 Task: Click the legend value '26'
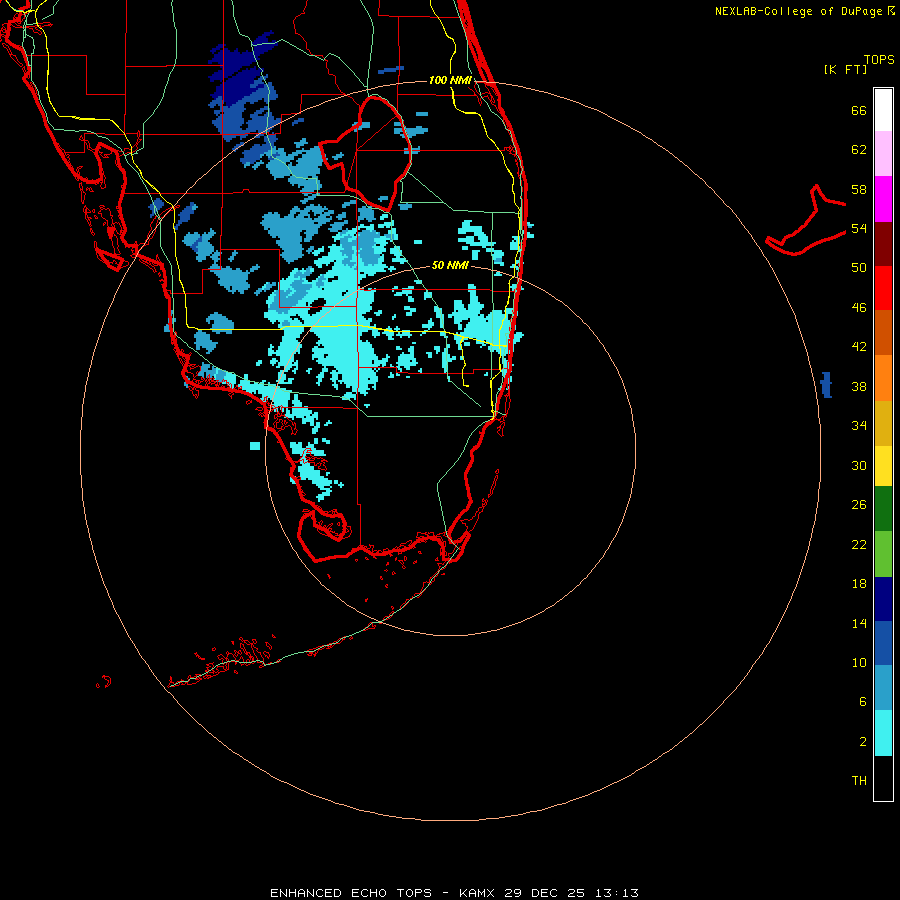point(859,505)
